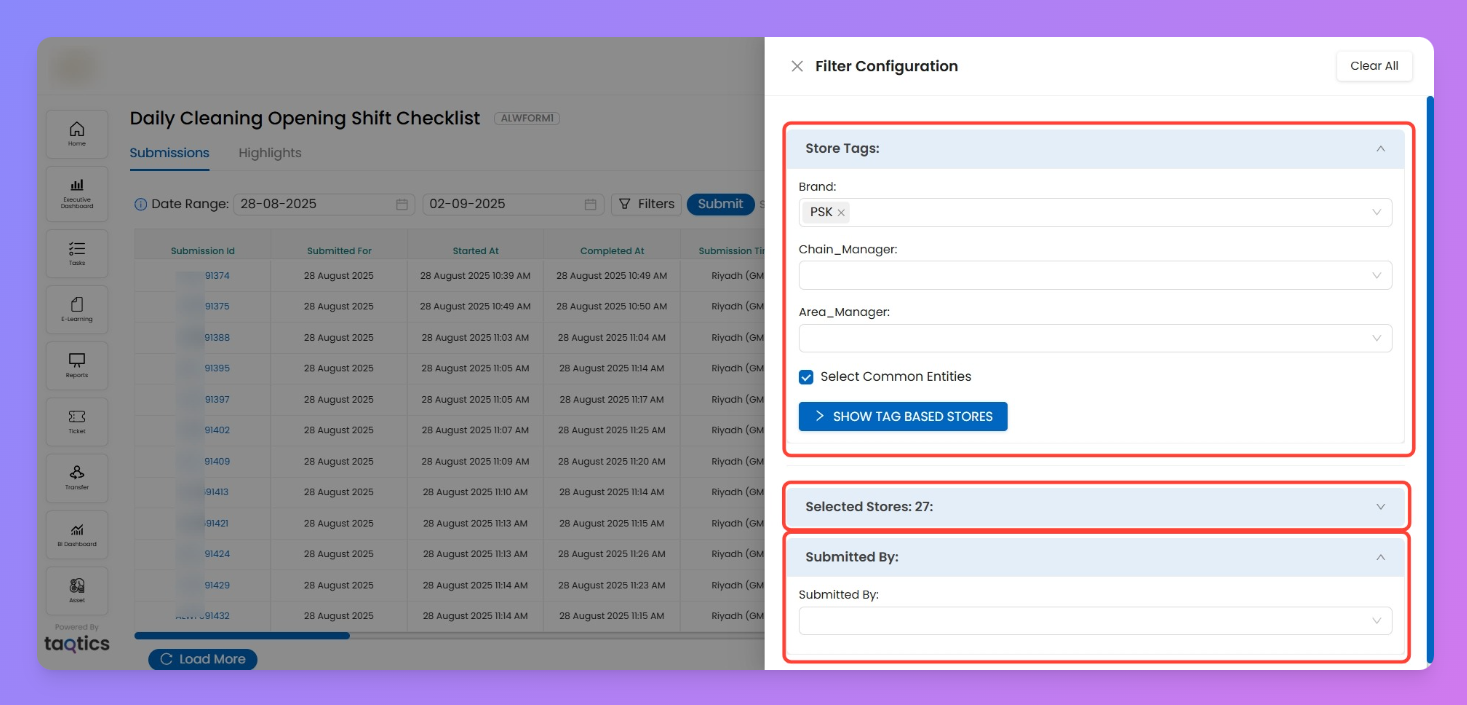1467x705 pixels.
Task: Uncheck Select Common Entities checkbox
Action: pyautogui.click(x=806, y=377)
